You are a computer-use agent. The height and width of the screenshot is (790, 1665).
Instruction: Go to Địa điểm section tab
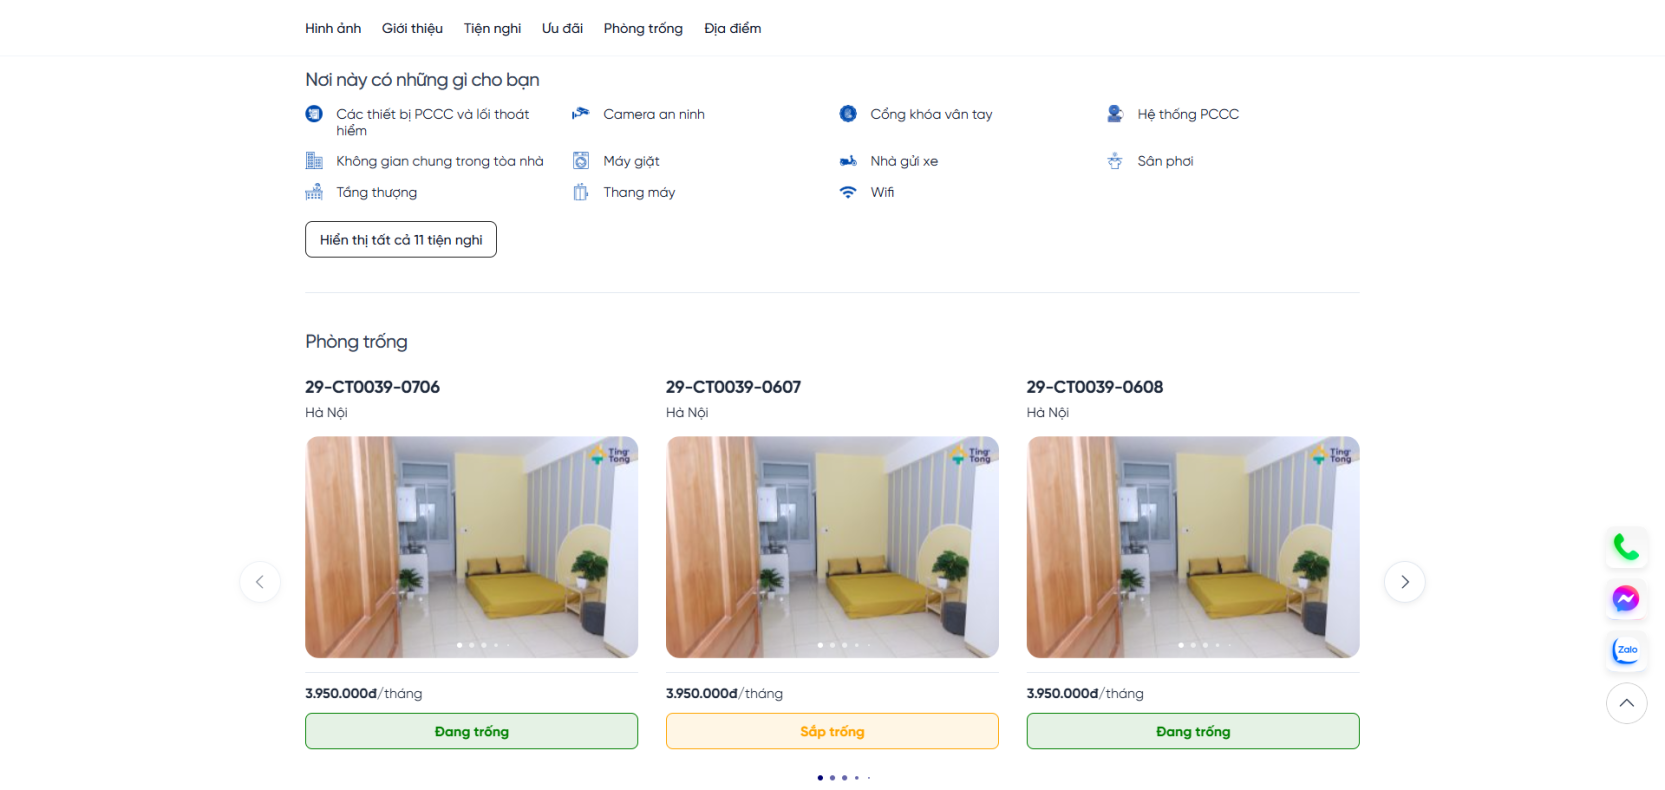point(732,28)
